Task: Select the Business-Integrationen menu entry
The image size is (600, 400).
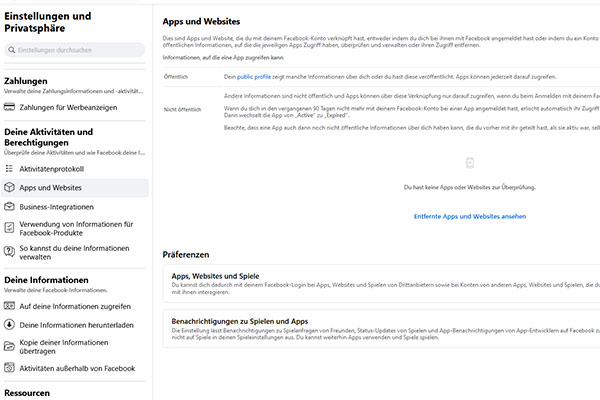Action: click(x=57, y=206)
